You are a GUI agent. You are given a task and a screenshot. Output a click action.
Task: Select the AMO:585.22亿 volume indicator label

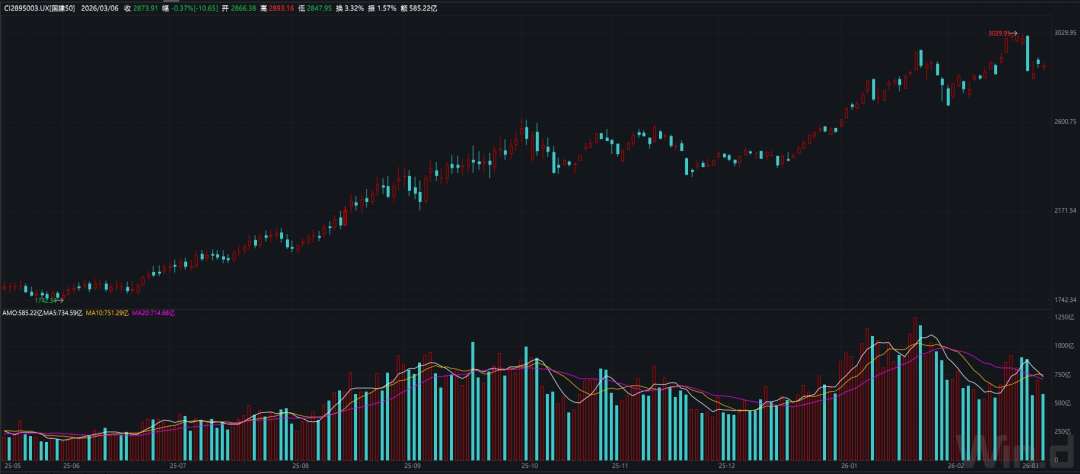click(22, 313)
